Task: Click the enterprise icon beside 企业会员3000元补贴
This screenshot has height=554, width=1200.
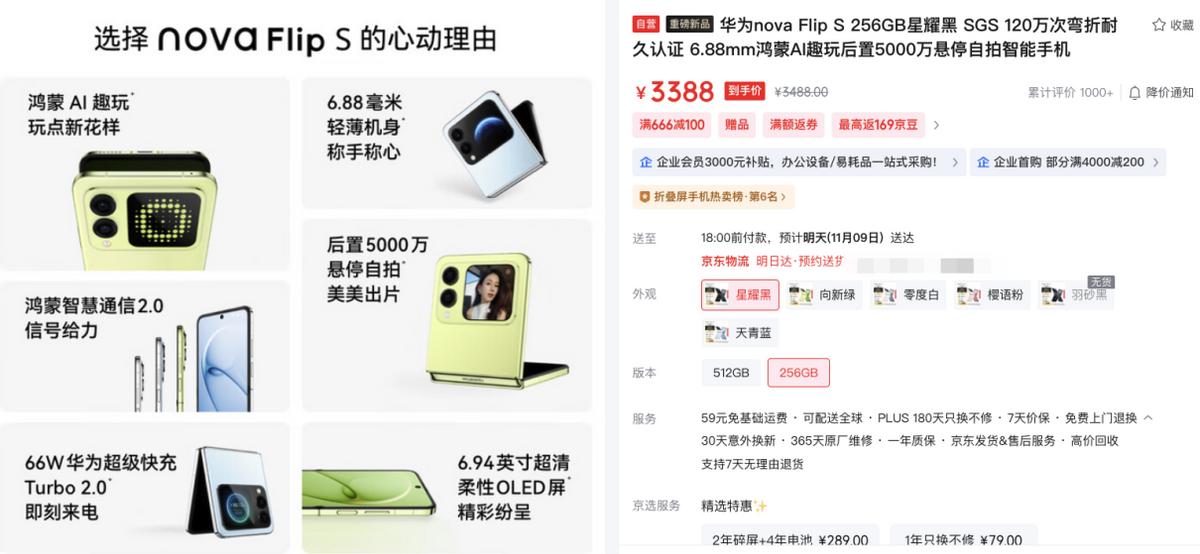Action: pos(645,162)
